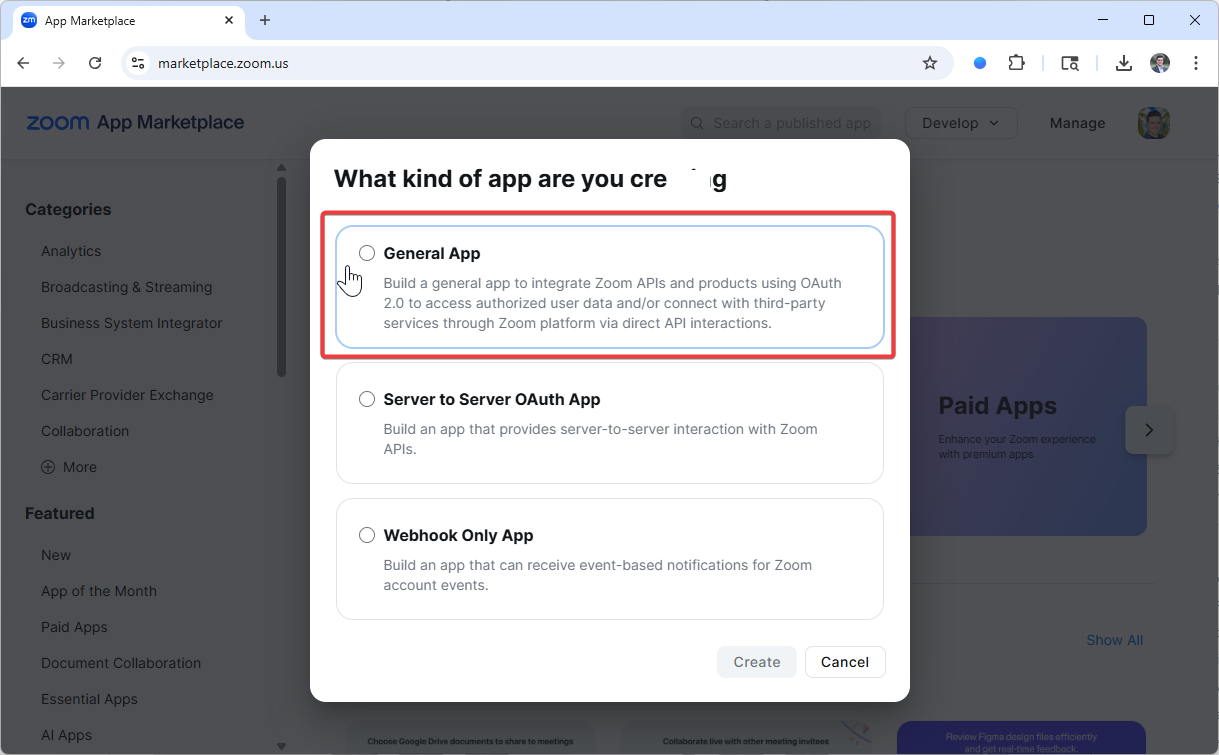Viewport: 1219px width, 755px height.
Task: Go forward in browser history
Action: click(x=59, y=63)
